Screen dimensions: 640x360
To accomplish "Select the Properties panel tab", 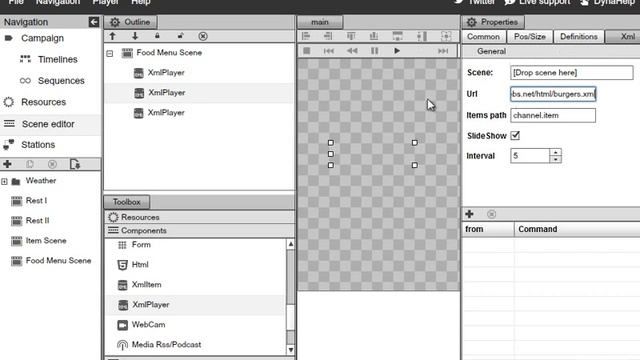I will point(493,22).
